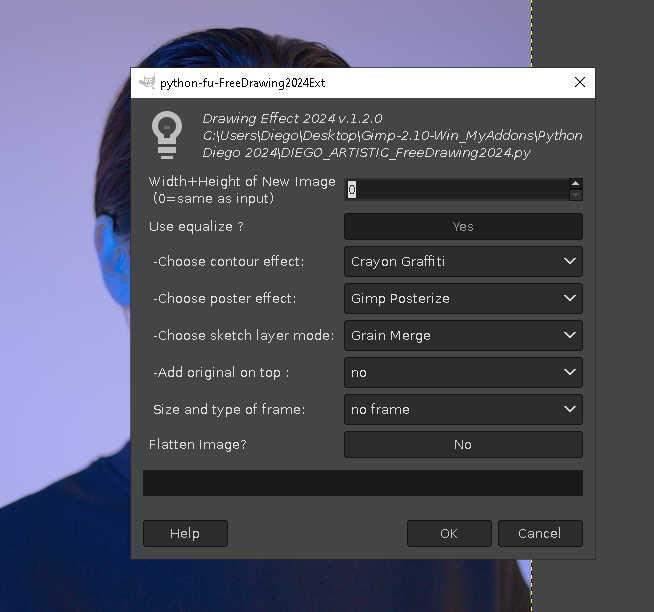
Task: Confirm with the OK button
Action: click(x=449, y=534)
